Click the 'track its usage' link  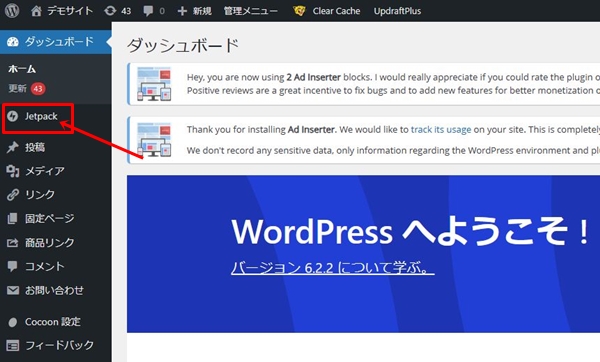441,130
